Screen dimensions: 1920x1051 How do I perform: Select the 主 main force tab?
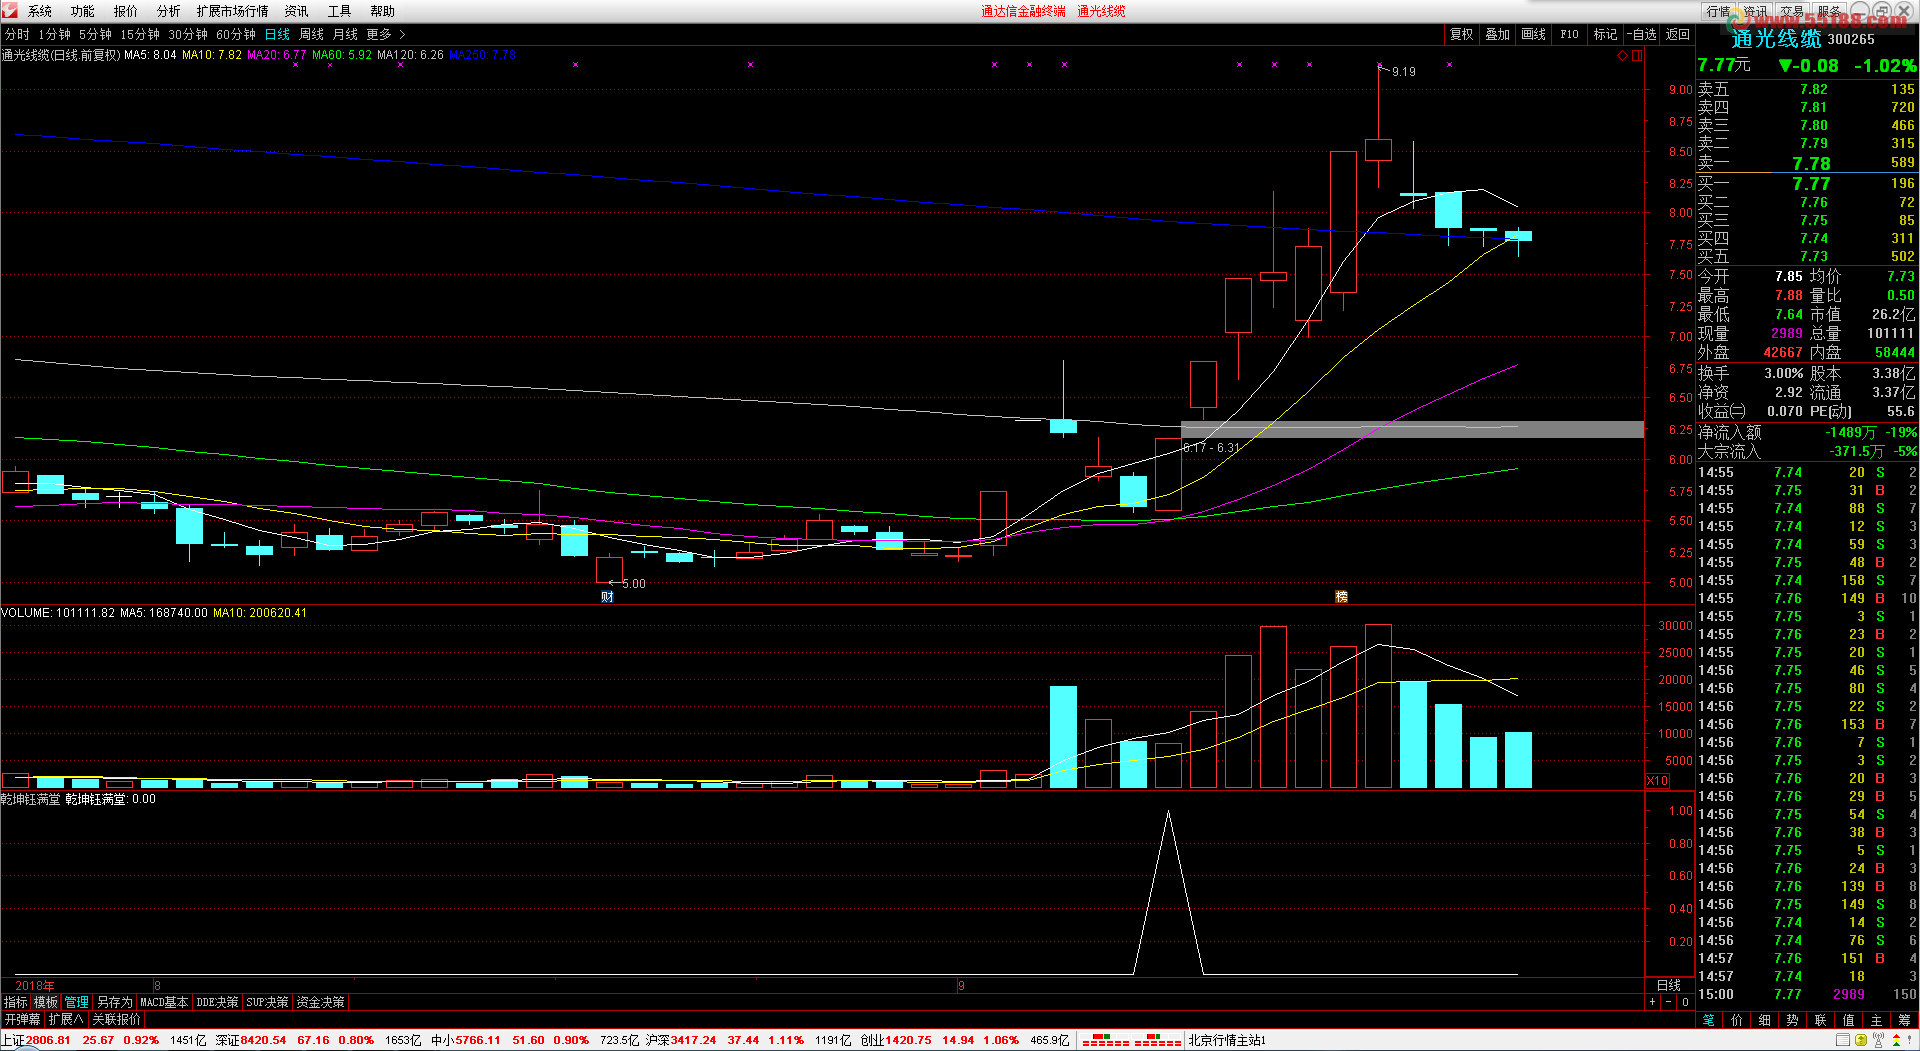[x=1877, y=1020]
